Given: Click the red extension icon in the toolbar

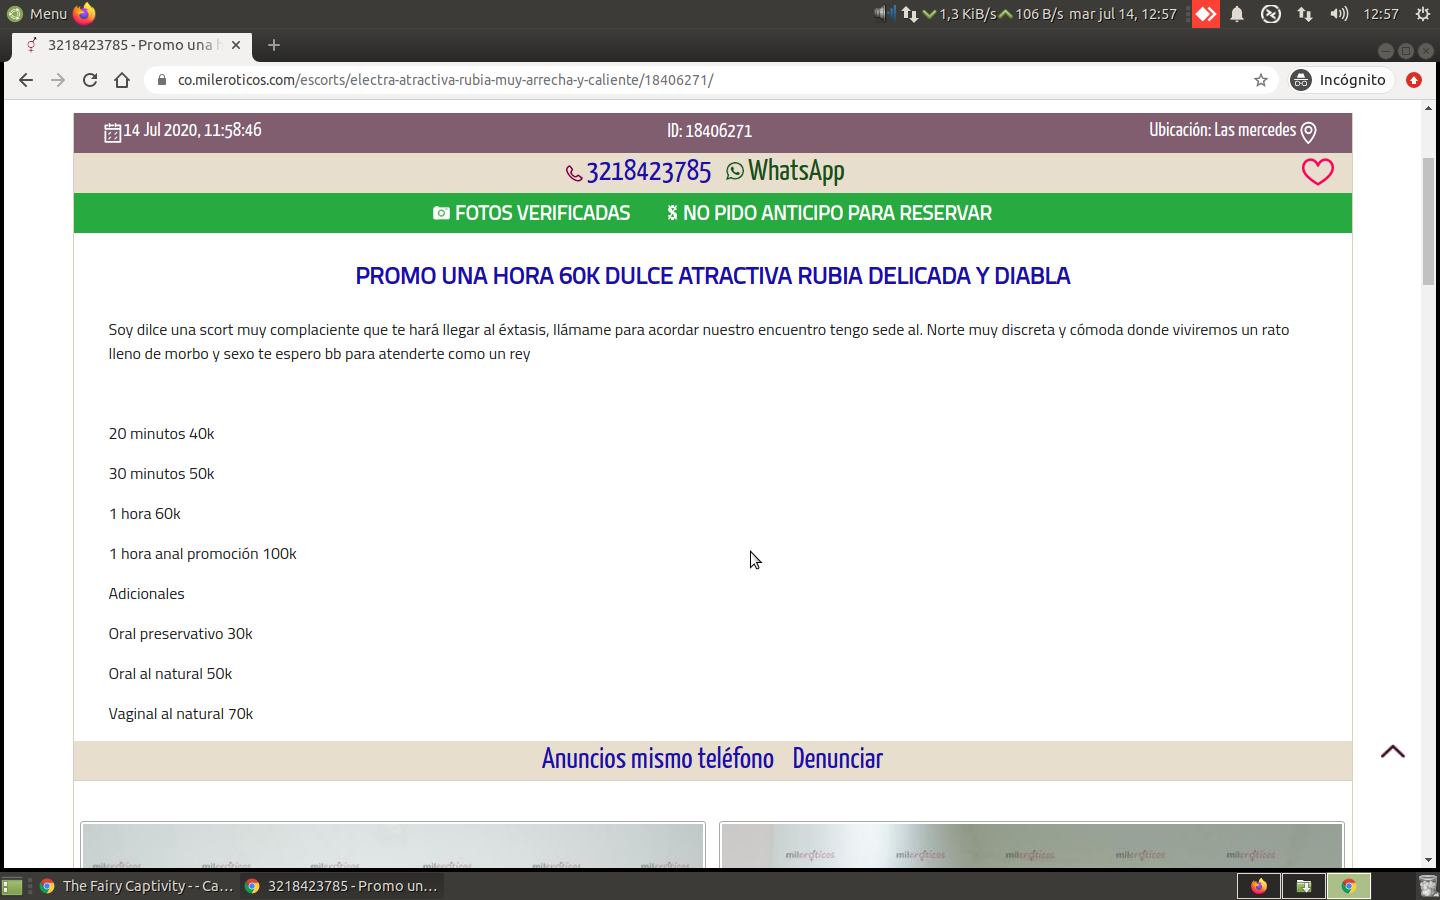Looking at the screenshot, I should [x=1413, y=80].
